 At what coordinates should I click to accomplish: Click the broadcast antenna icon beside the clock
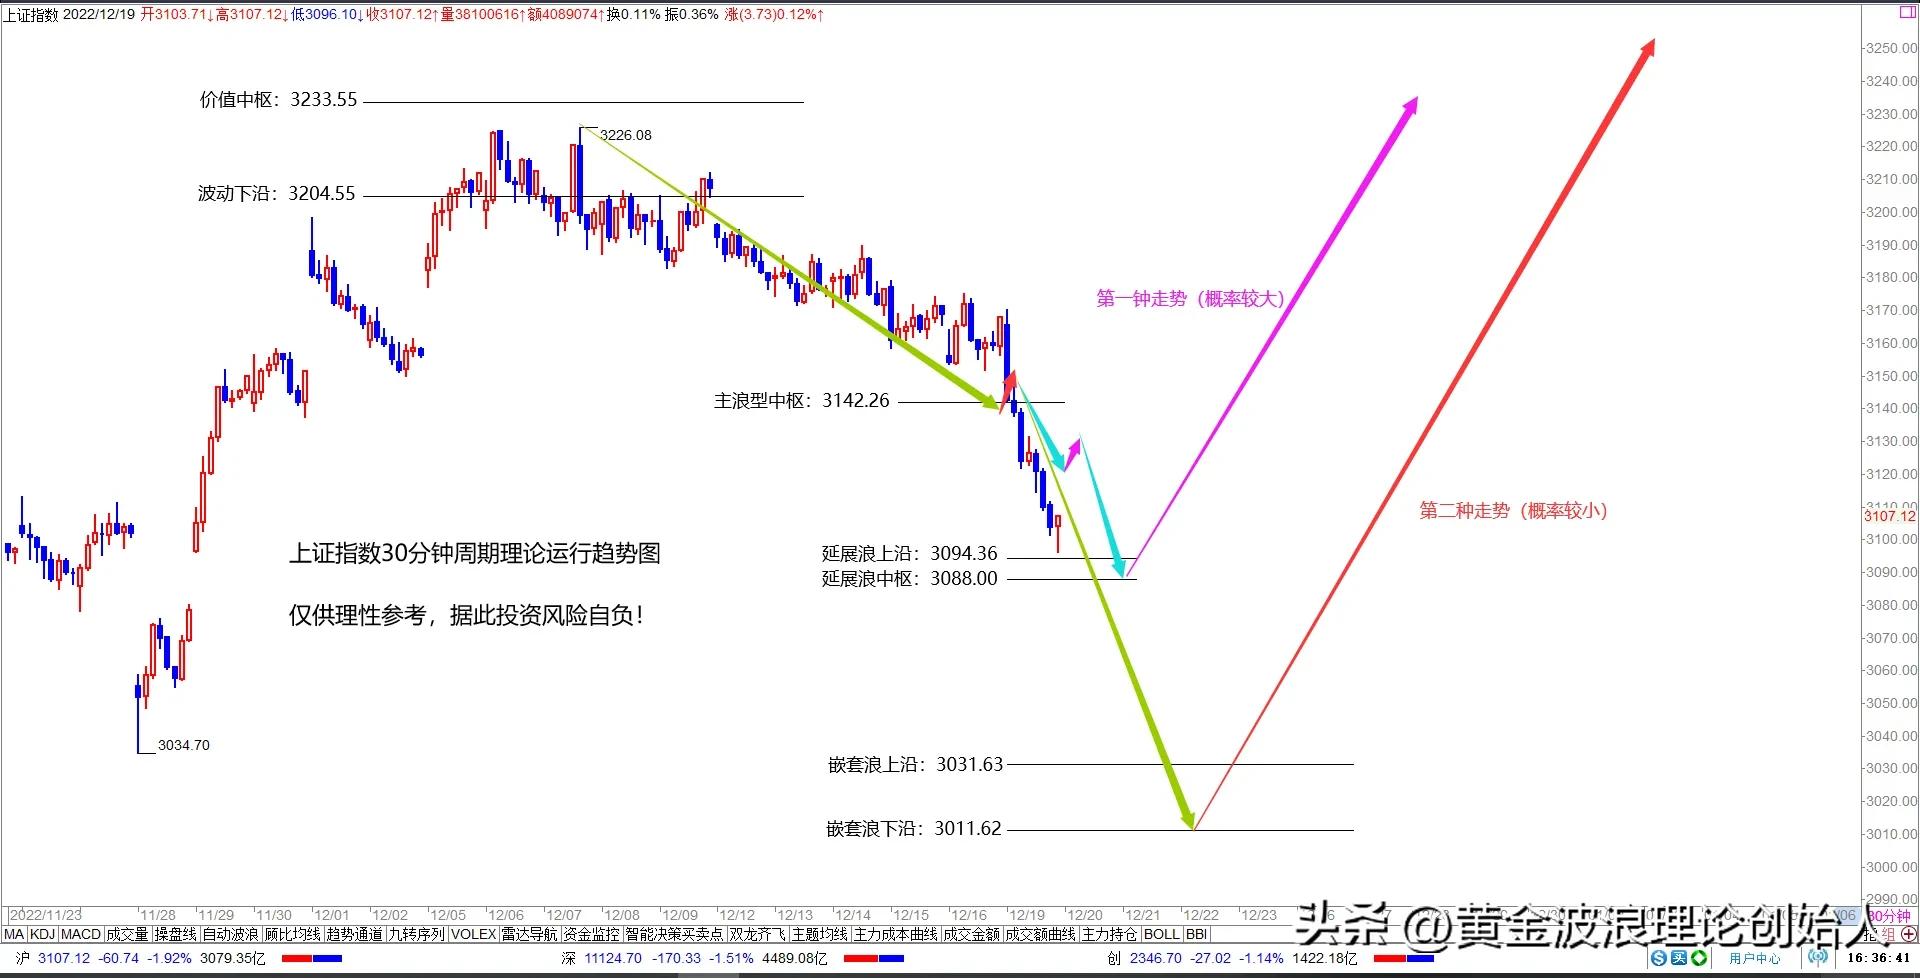click(x=1818, y=957)
